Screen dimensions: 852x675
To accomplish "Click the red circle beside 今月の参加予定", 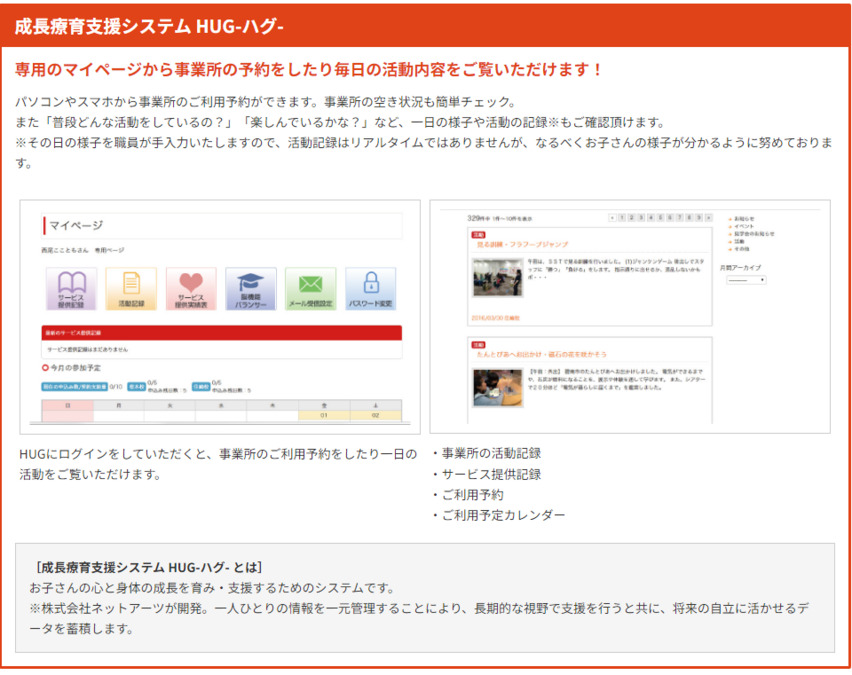I will 45,368.
